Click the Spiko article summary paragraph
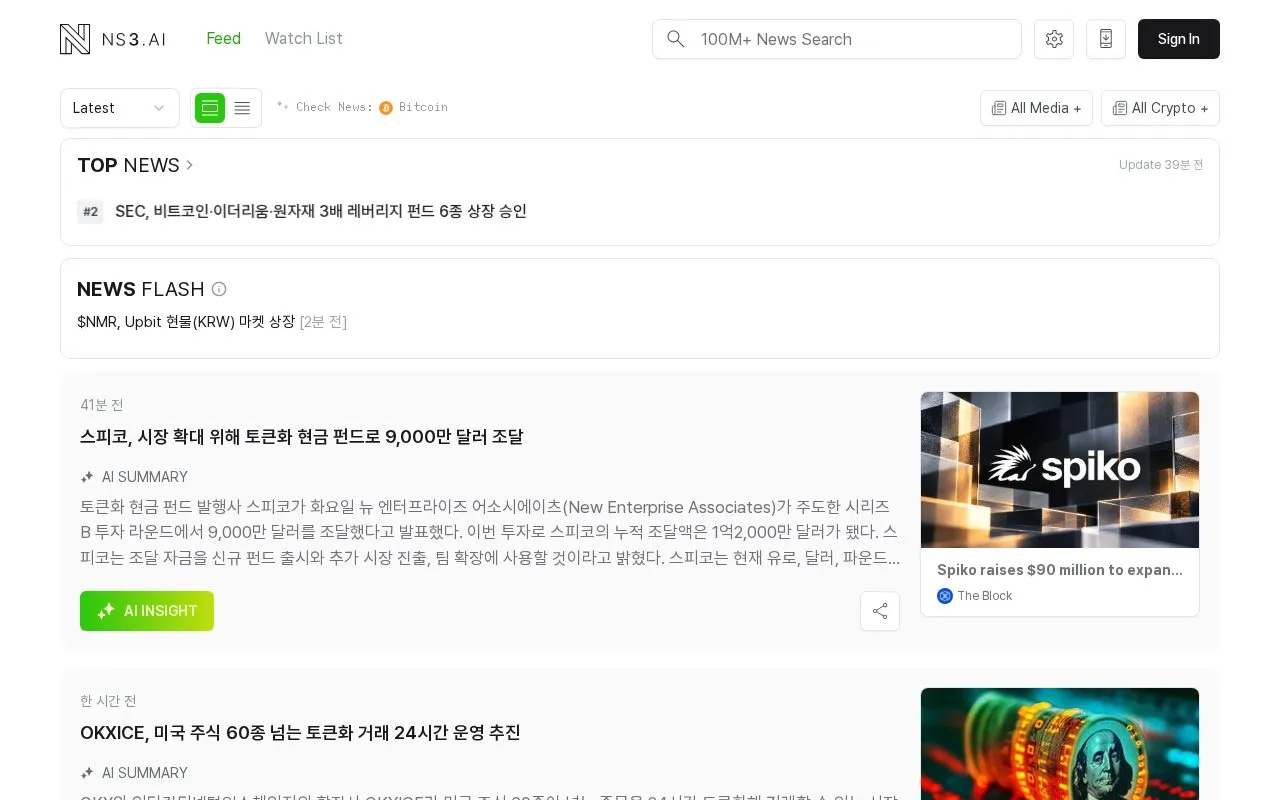1280x800 pixels. coord(490,533)
